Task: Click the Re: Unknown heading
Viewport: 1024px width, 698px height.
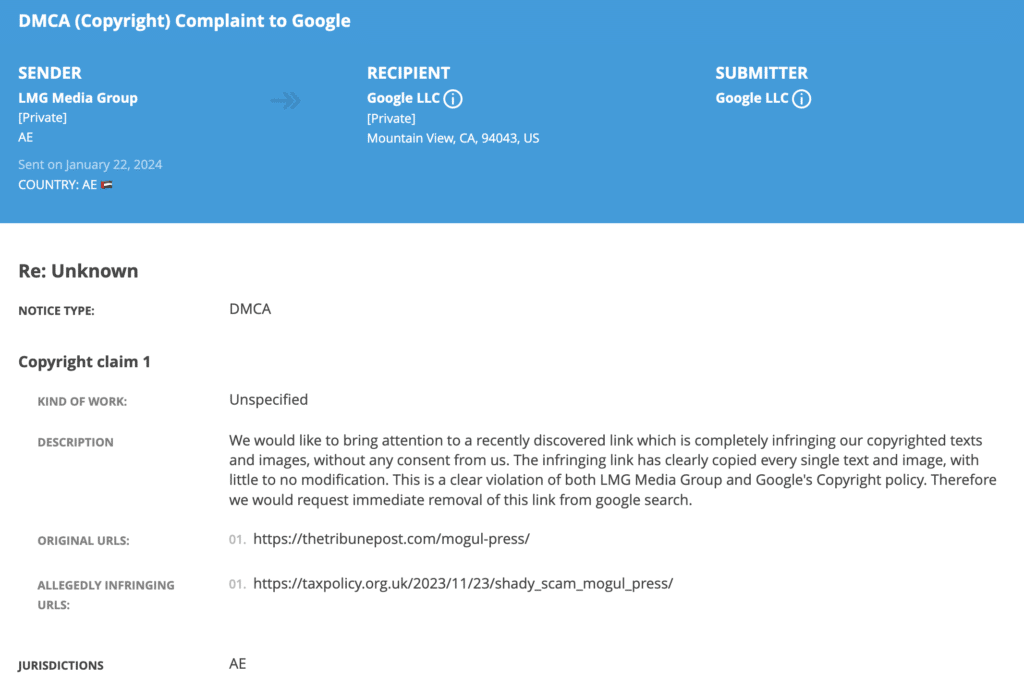Action: click(78, 270)
